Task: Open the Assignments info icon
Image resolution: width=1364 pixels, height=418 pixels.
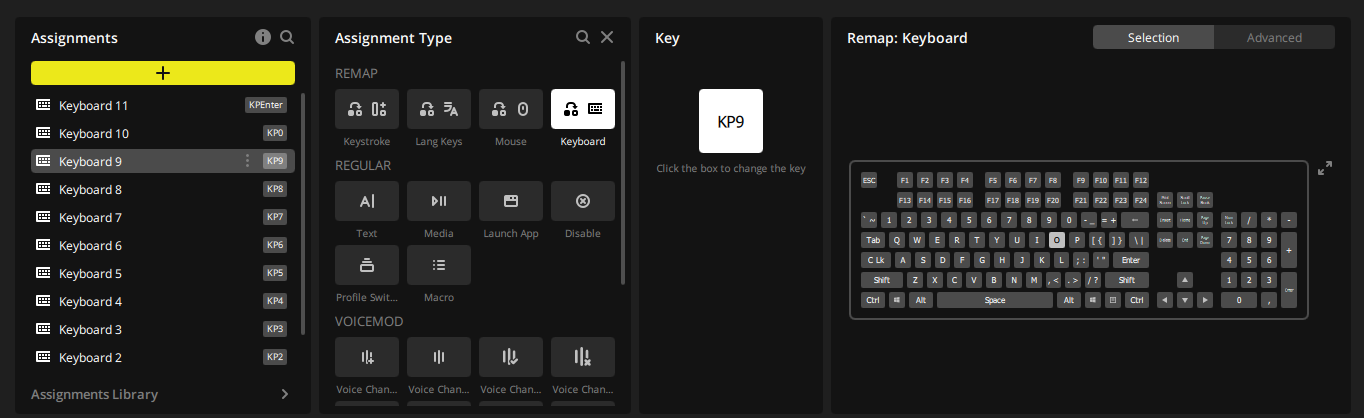Action: click(x=263, y=37)
